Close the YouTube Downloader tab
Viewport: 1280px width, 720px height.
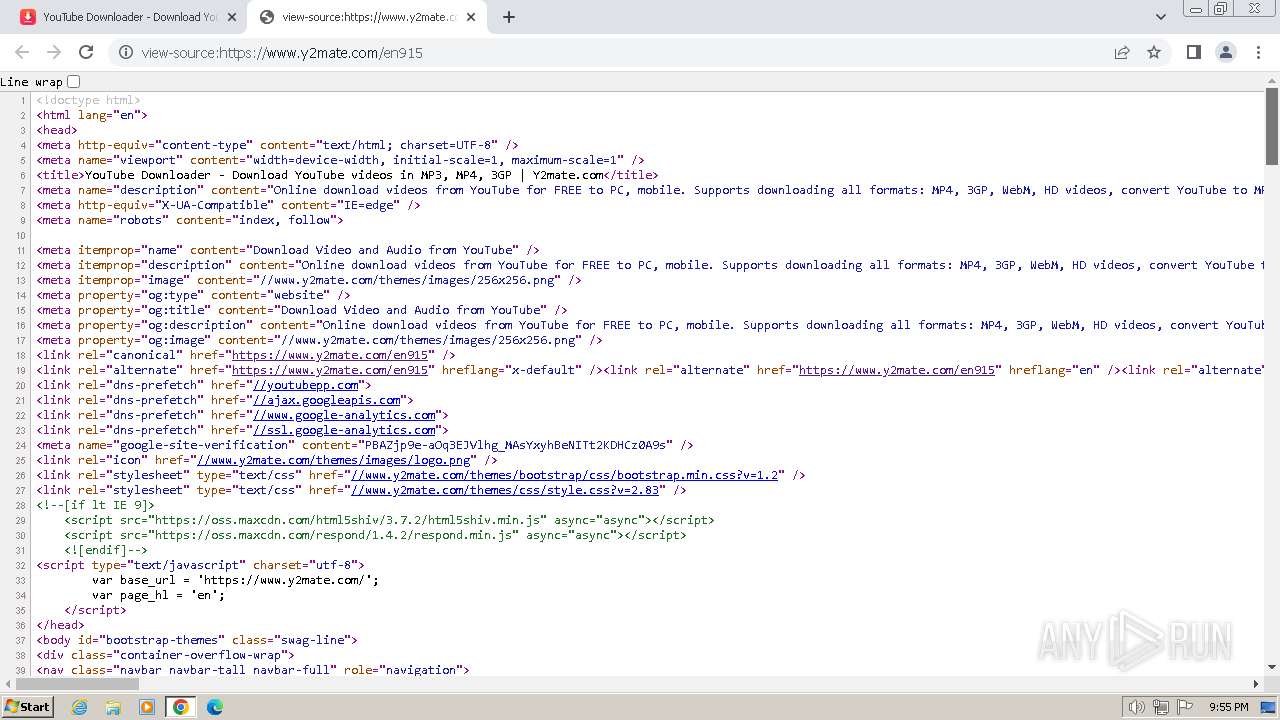pyautogui.click(x=232, y=17)
